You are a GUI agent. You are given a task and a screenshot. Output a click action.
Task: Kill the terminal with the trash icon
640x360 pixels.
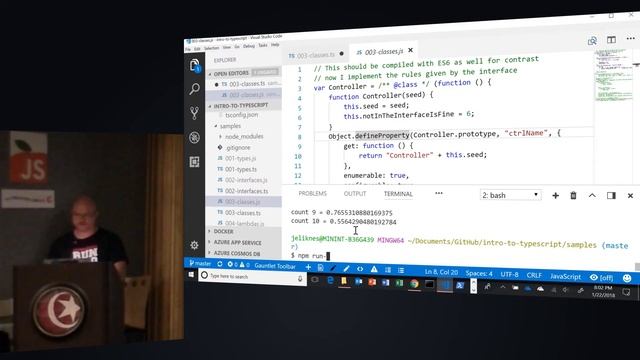click(x=573, y=196)
